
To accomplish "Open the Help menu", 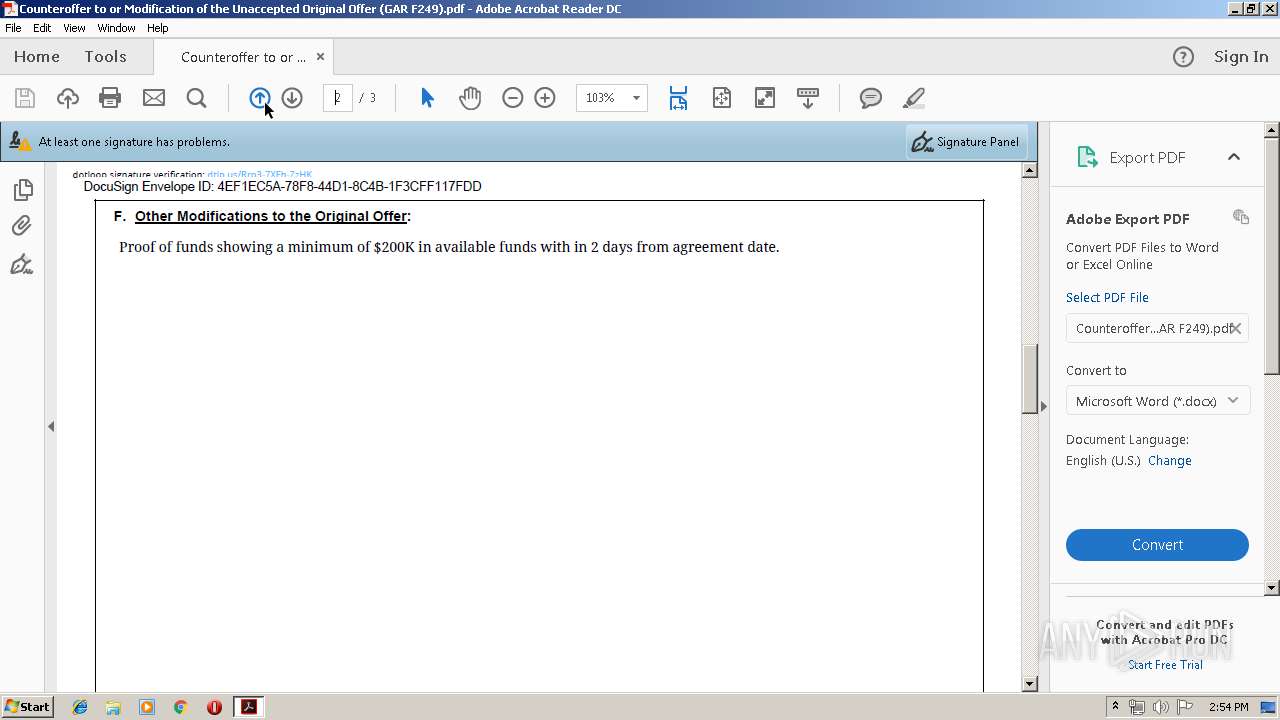I will [x=157, y=28].
